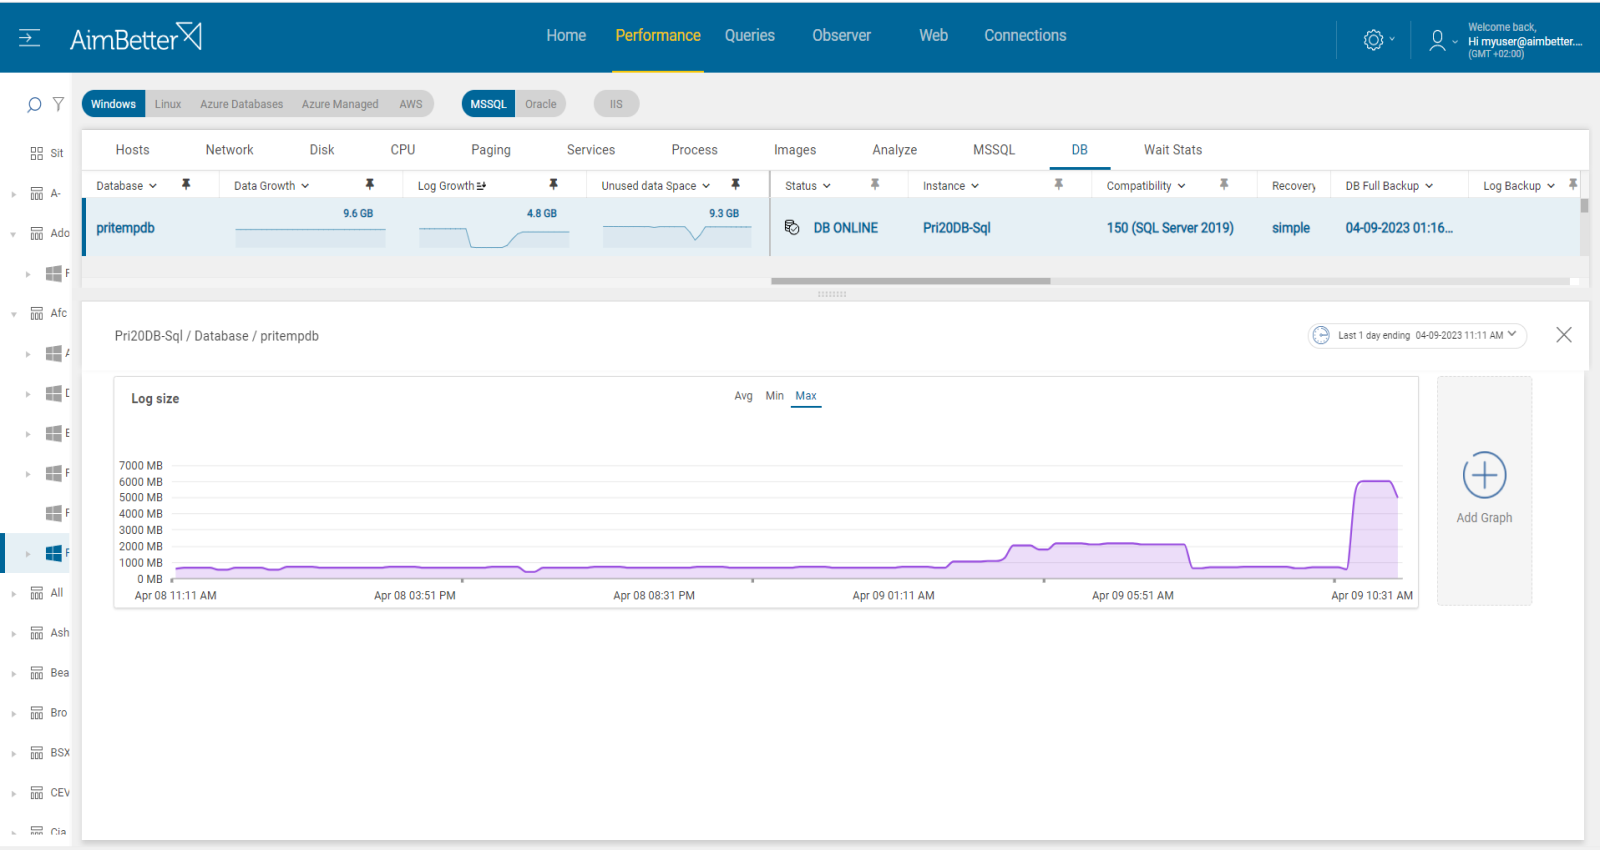Switch platform filter to AWS
This screenshot has width=1600, height=850.
[x=411, y=104]
